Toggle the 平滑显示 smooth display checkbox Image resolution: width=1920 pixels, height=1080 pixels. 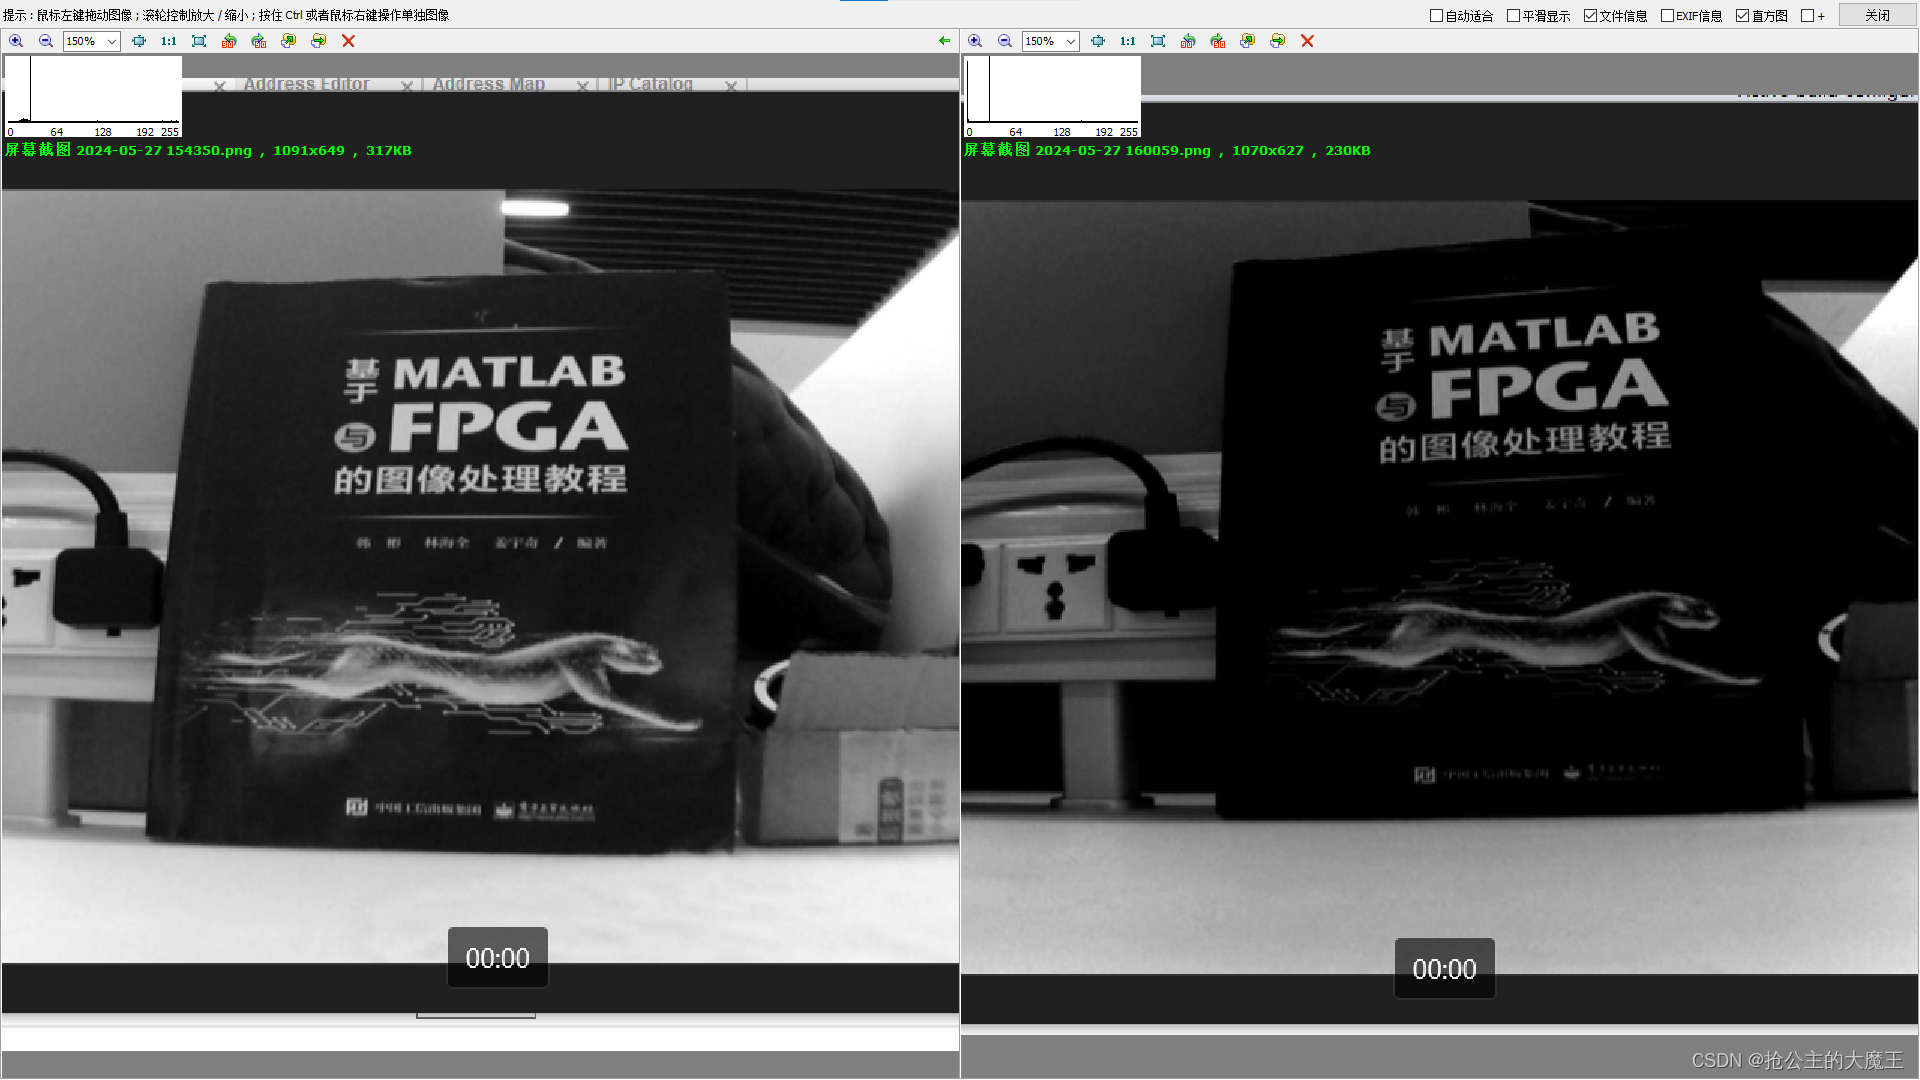[x=1513, y=16]
